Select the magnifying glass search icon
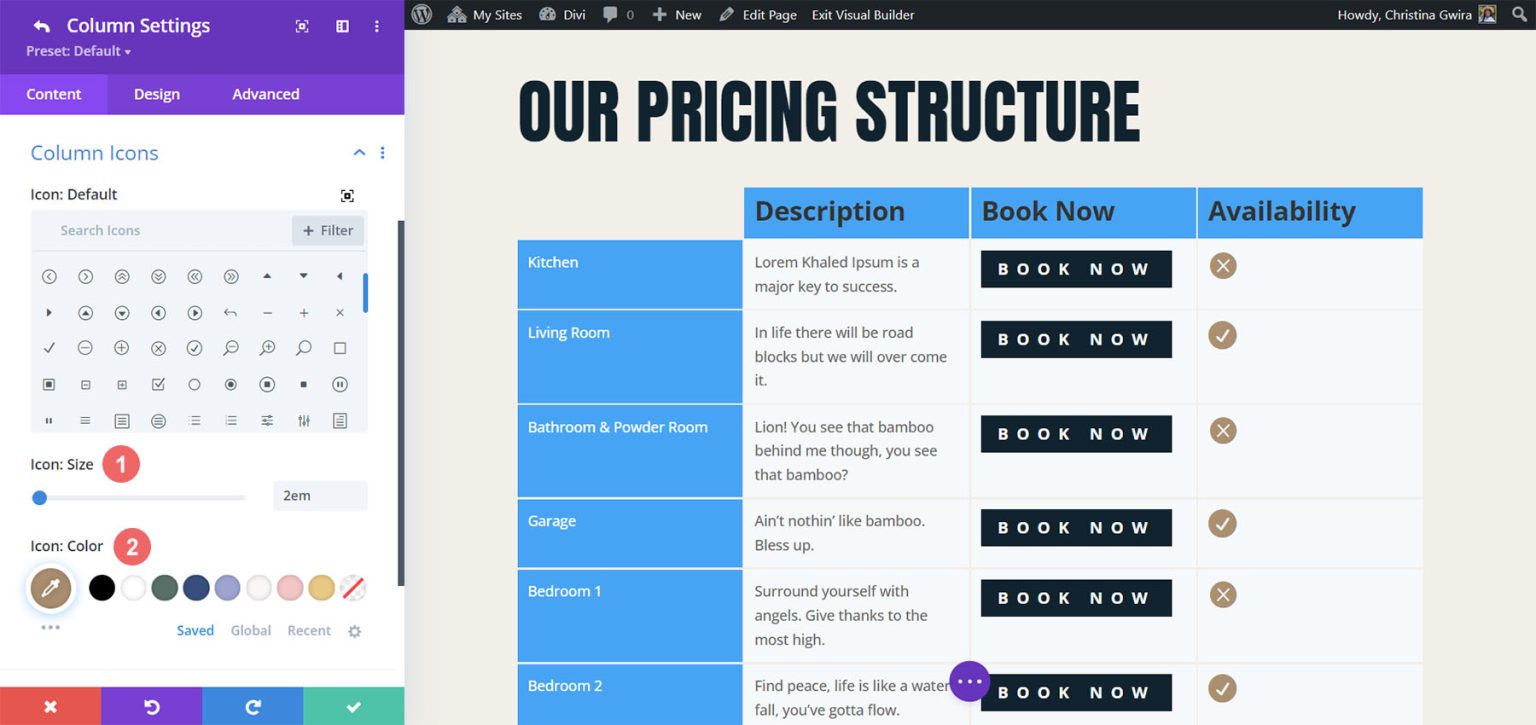This screenshot has width=1536, height=725. pyautogui.click(x=304, y=348)
